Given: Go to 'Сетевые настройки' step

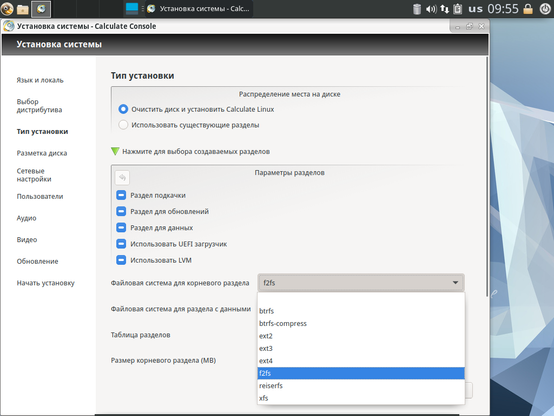Looking at the screenshot, I should (34, 175).
